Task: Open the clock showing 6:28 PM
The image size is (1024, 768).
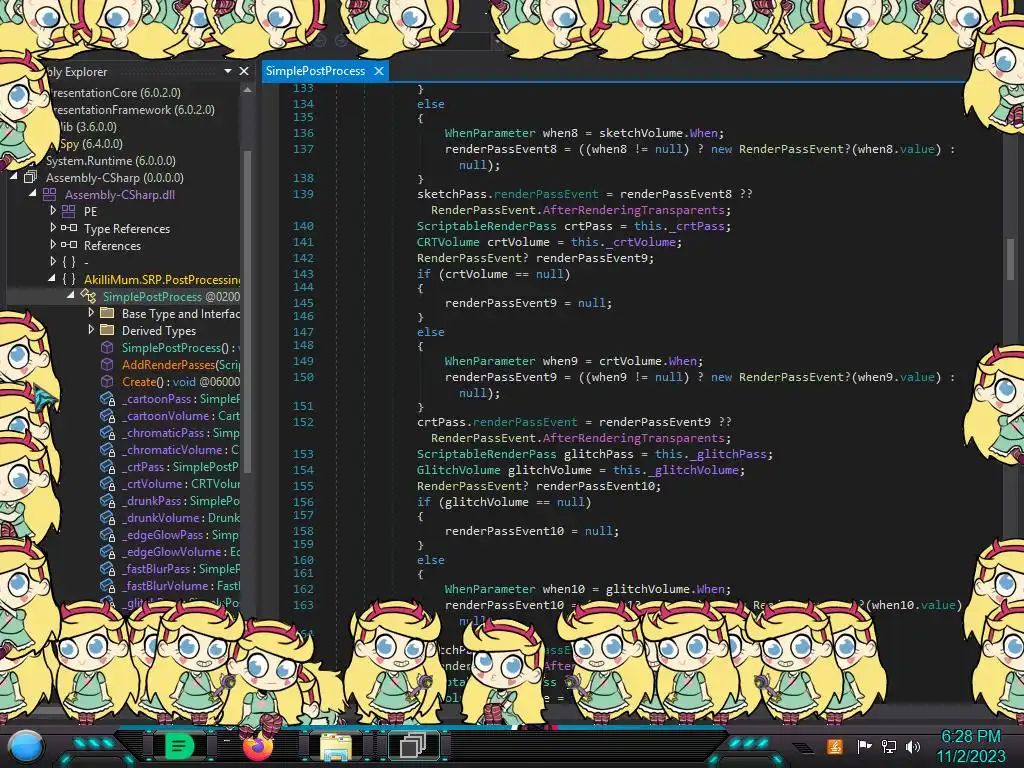Action: pyautogui.click(x=971, y=737)
